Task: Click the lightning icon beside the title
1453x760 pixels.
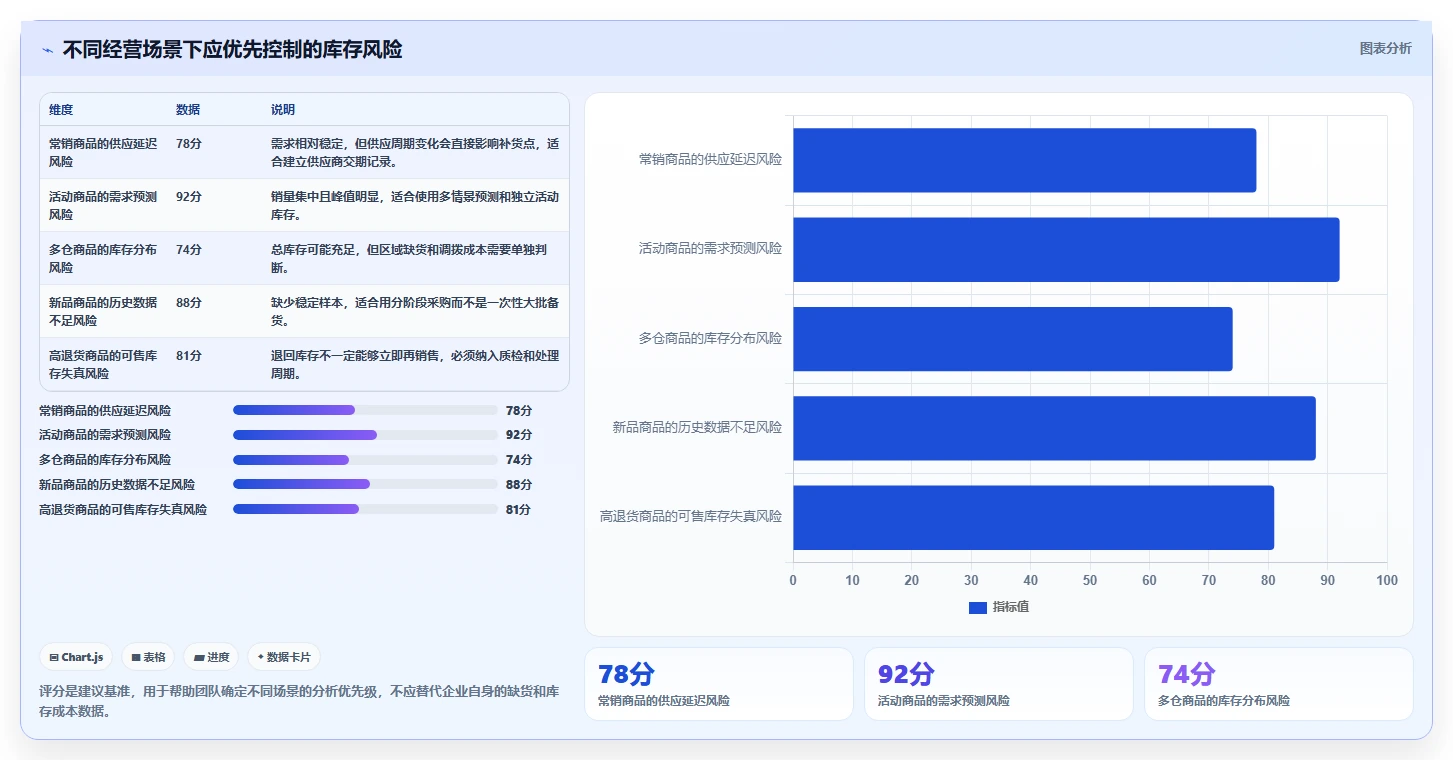Action: coord(47,50)
